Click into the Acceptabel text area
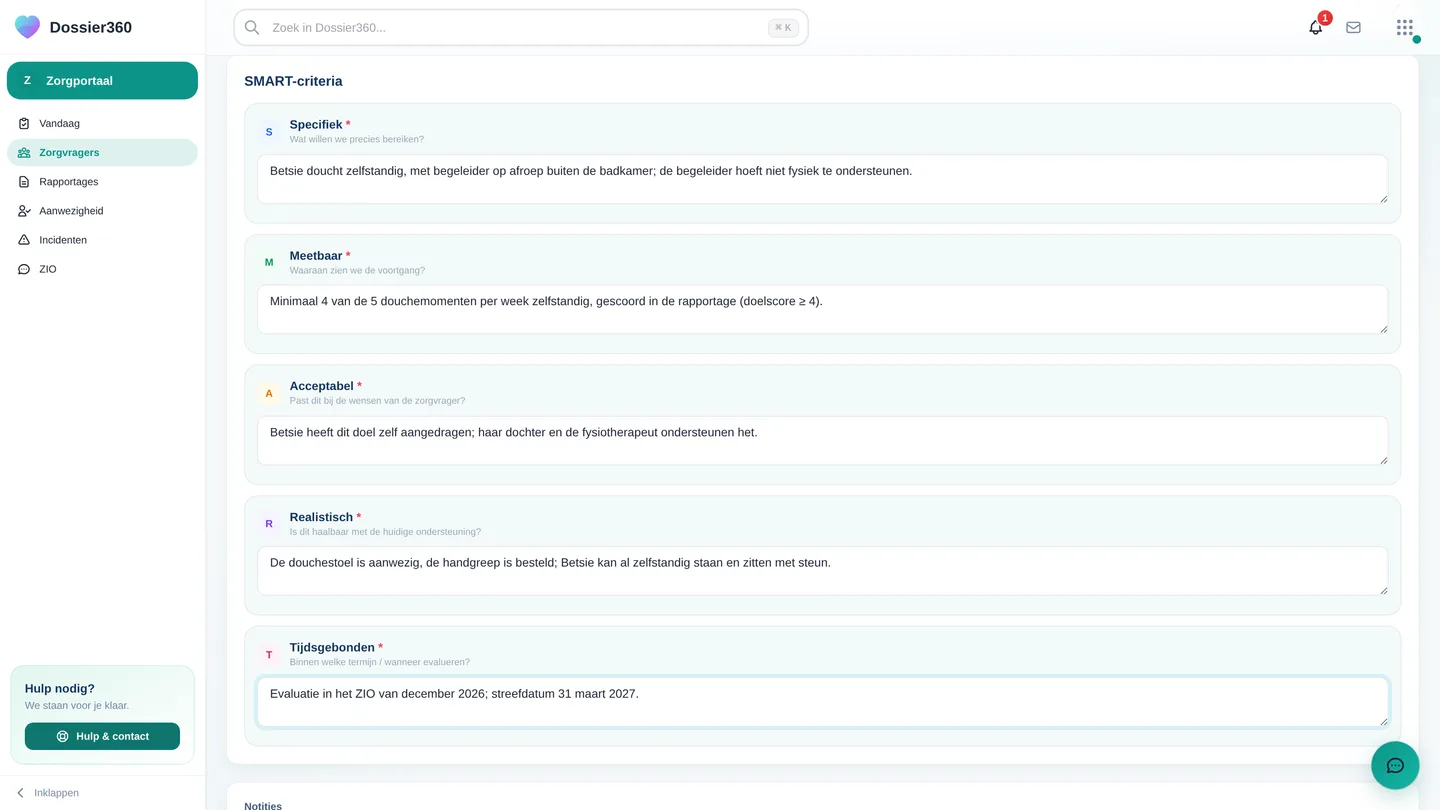This screenshot has width=1440, height=810. (x=822, y=440)
